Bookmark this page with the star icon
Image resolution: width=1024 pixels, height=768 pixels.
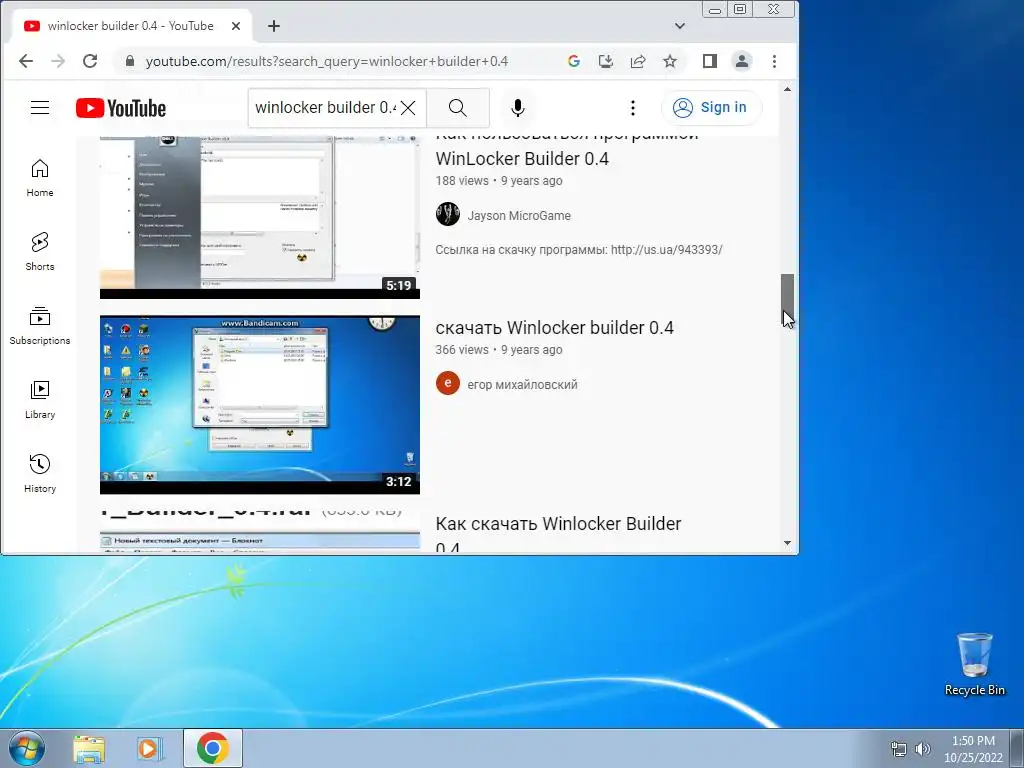coord(670,61)
